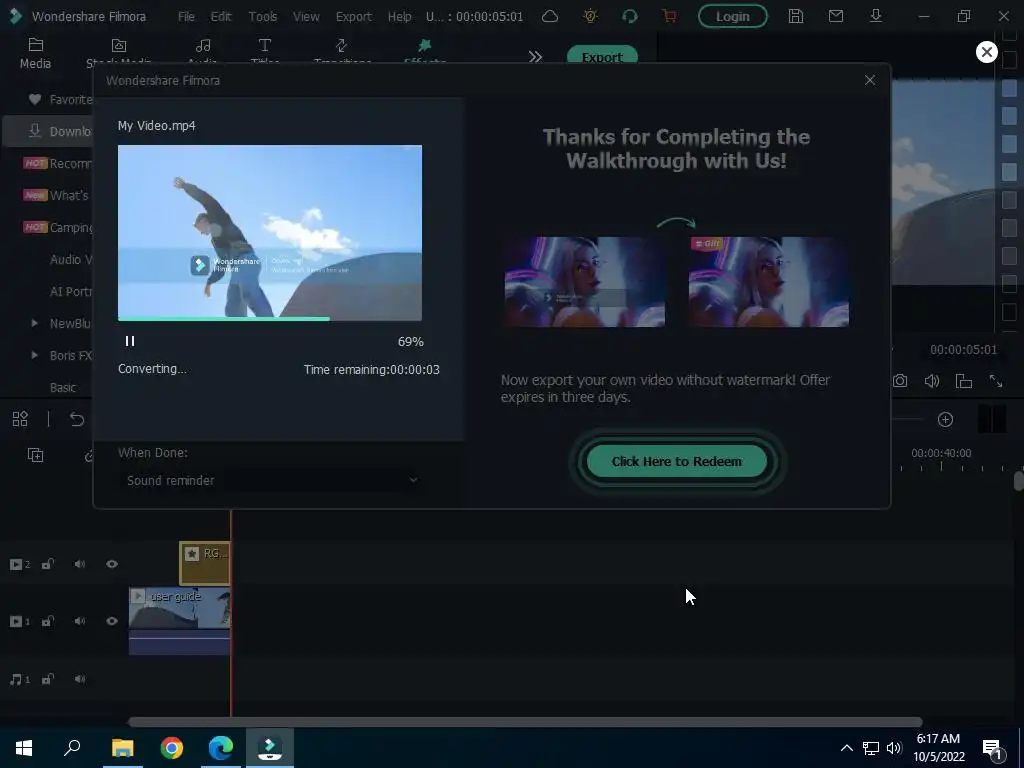Screen dimensions: 1024x768
Task: Open the View menu
Action: click(306, 16)
